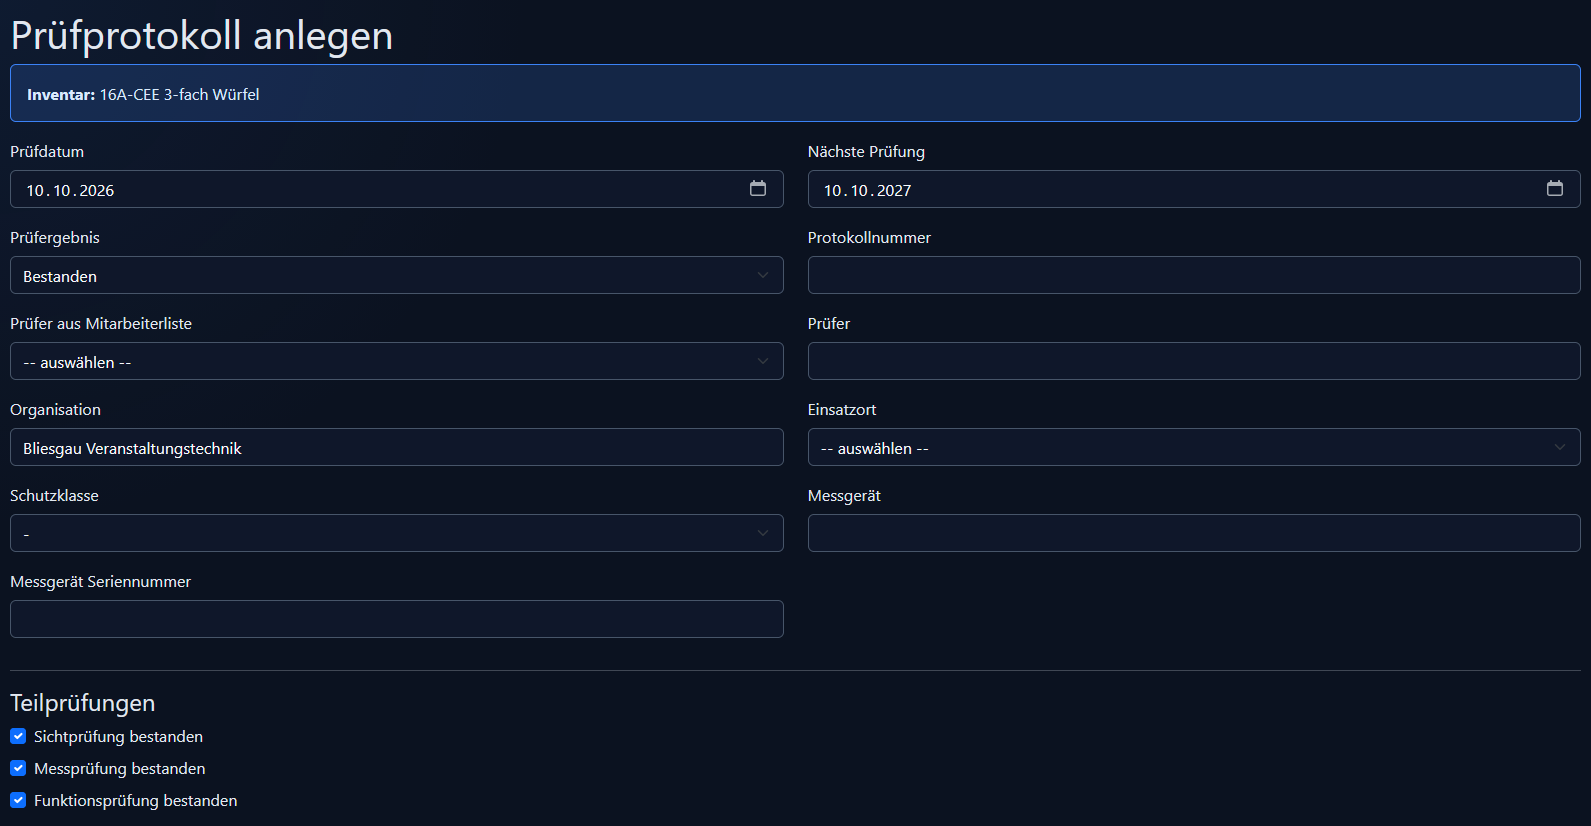The height and width of the screenshot is (826, 1591).
Task: Open the Einsatzort dropdown
Action: [1194, 447]
